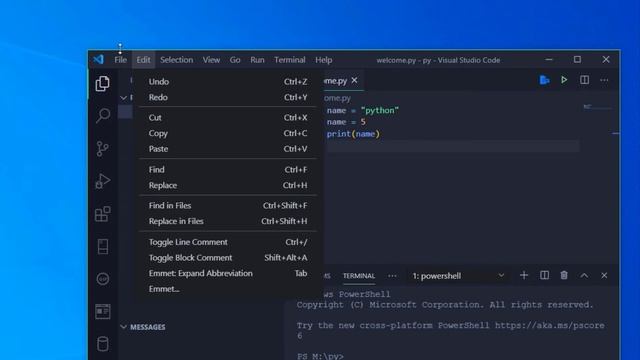Choose Copy from Edit menu
Screen dimensions: 640x360
coord(228,133)
